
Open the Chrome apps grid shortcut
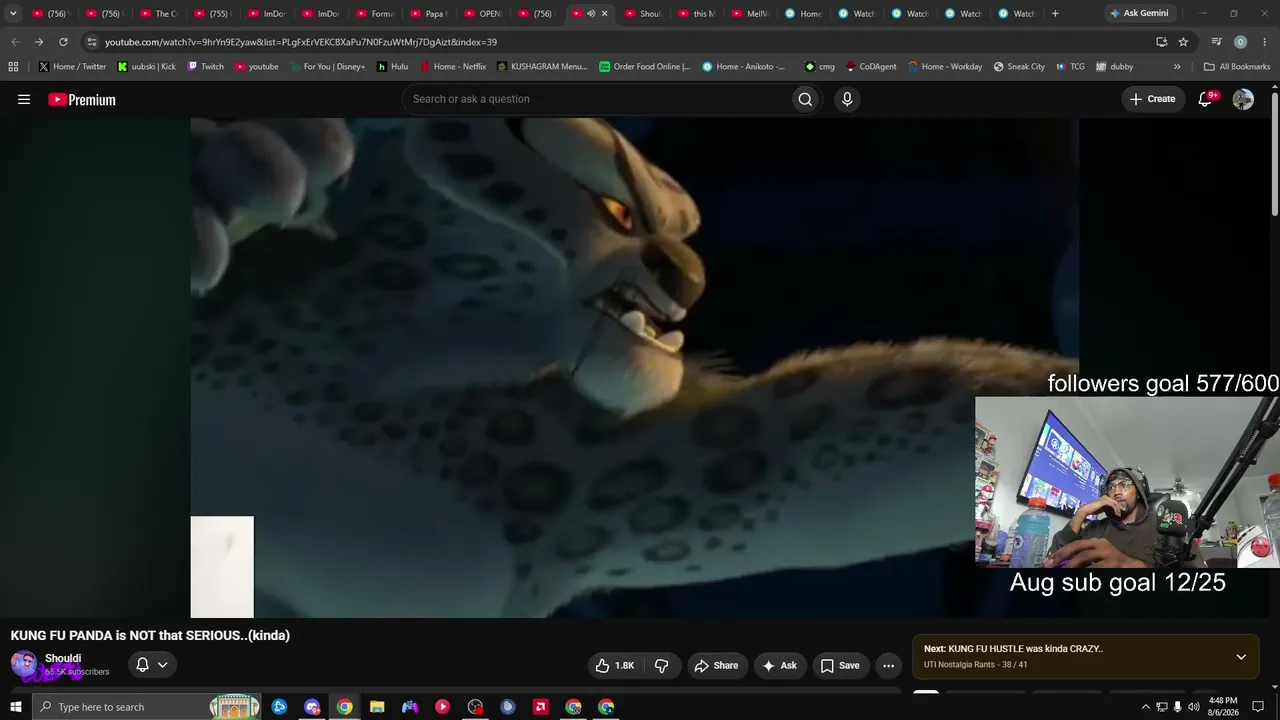[x=13, y=67]
